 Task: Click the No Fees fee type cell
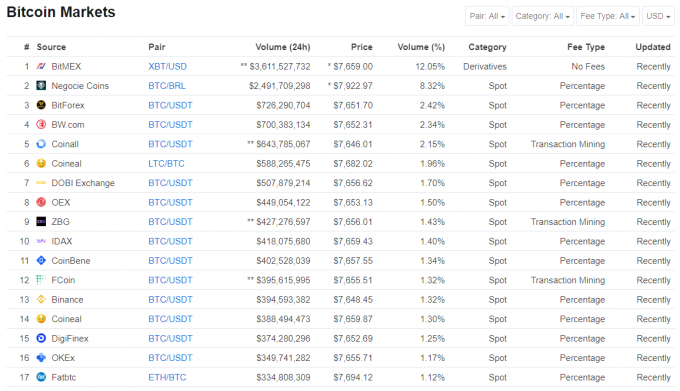pos(588,66)
